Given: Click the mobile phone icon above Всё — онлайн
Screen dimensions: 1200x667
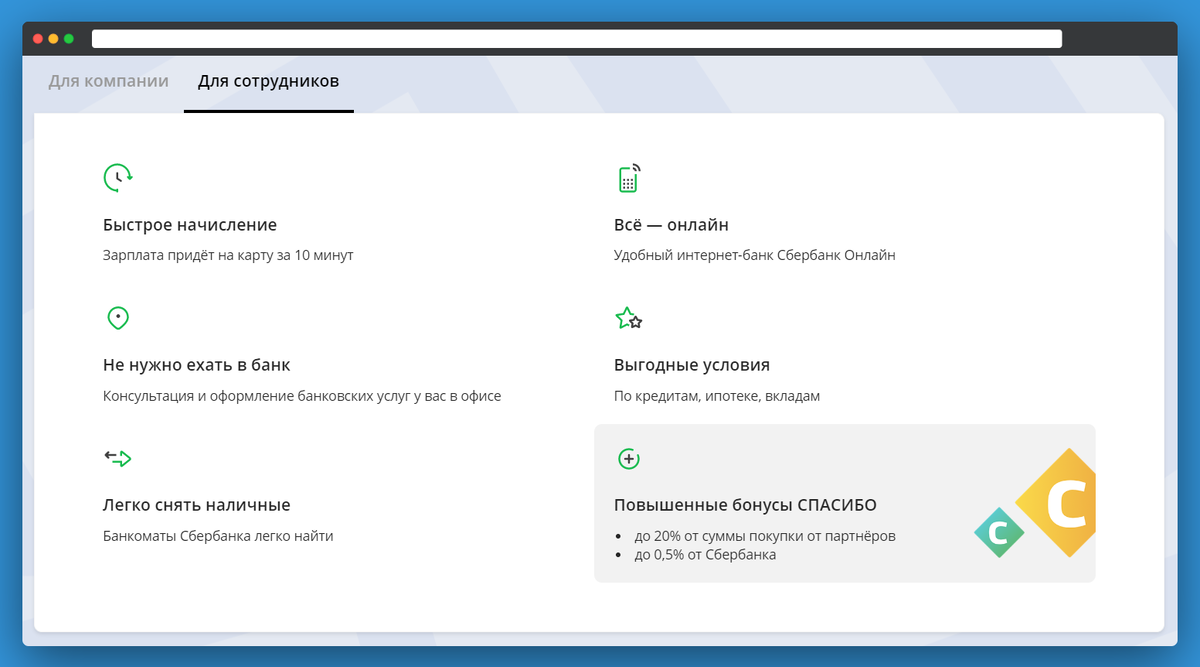Looking at the screenshot, I should (628, 178).
